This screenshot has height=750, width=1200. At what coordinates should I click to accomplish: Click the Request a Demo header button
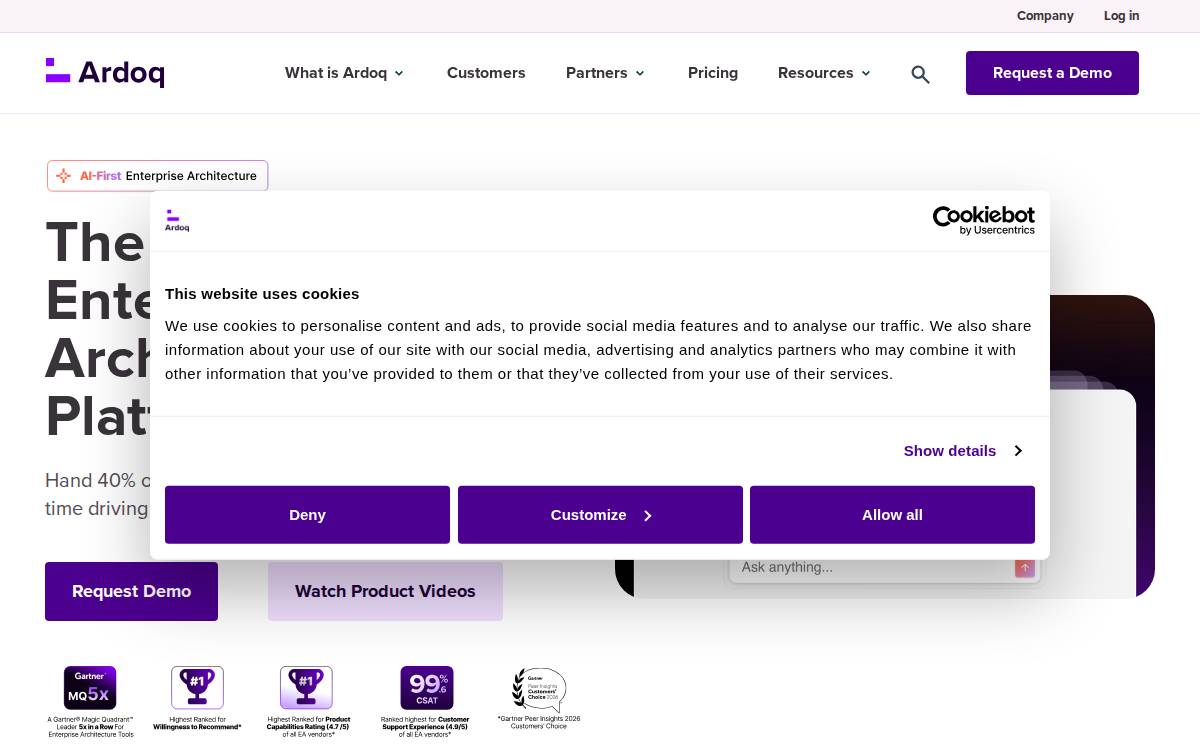pos(1052,73)
